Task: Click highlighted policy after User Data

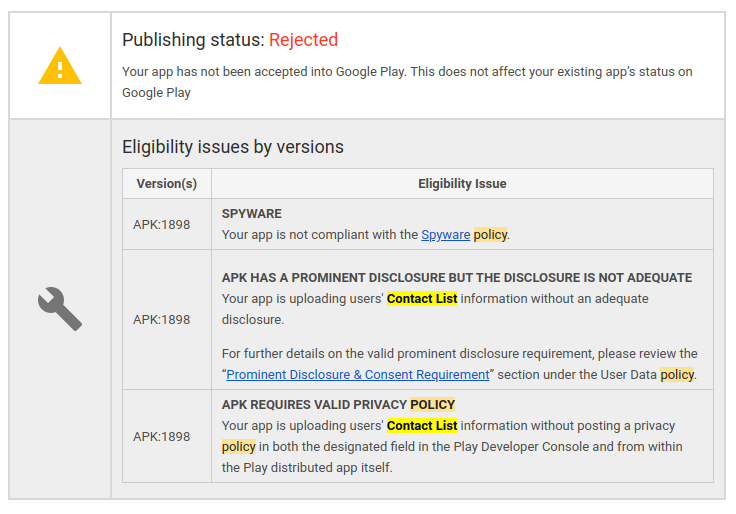Action: (676, 375)
